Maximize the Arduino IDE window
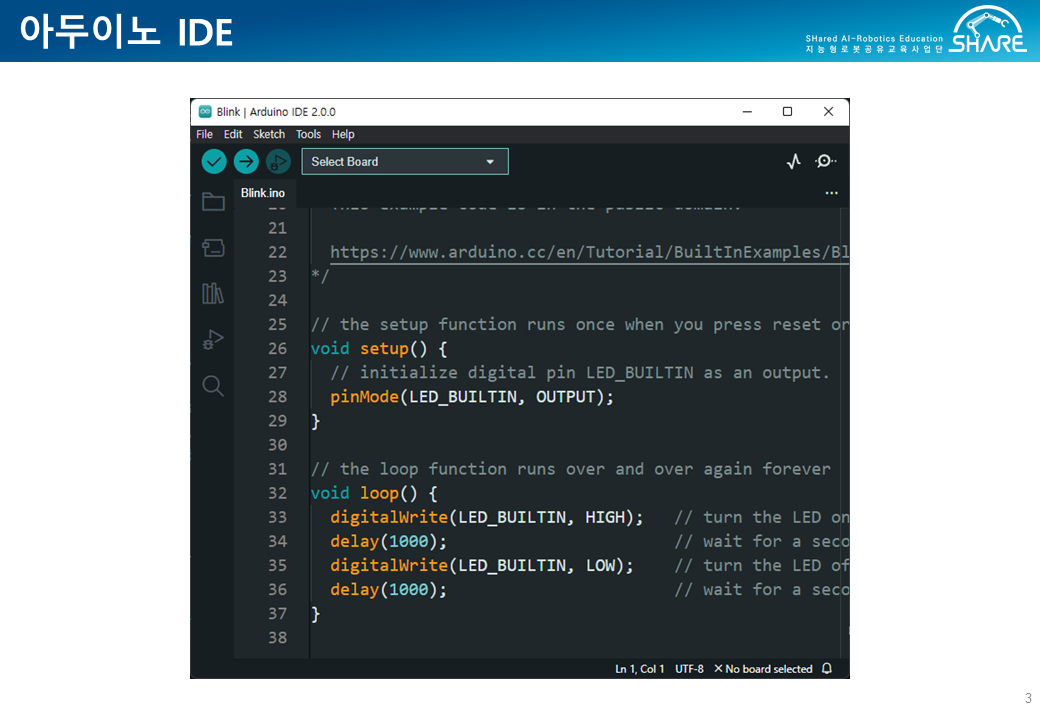Screen dimensions: 1040x720 click(787, 111)
